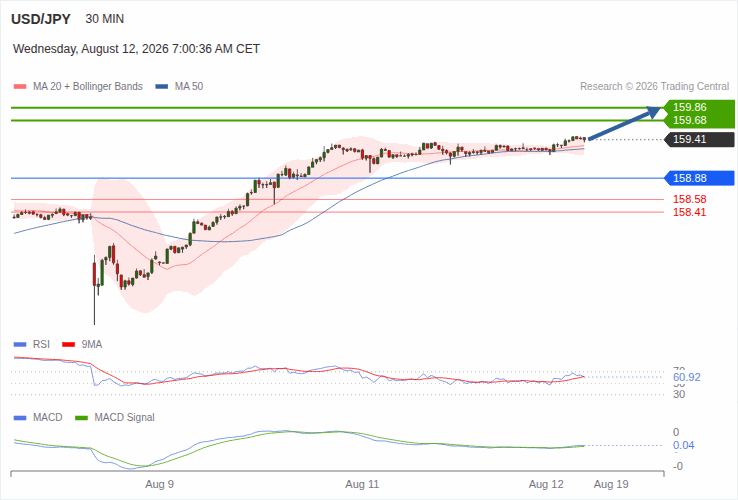Click the MACD Signal green swatch
Screen dimensions: 738x500
pyautogui.click(x=82, y=418)
